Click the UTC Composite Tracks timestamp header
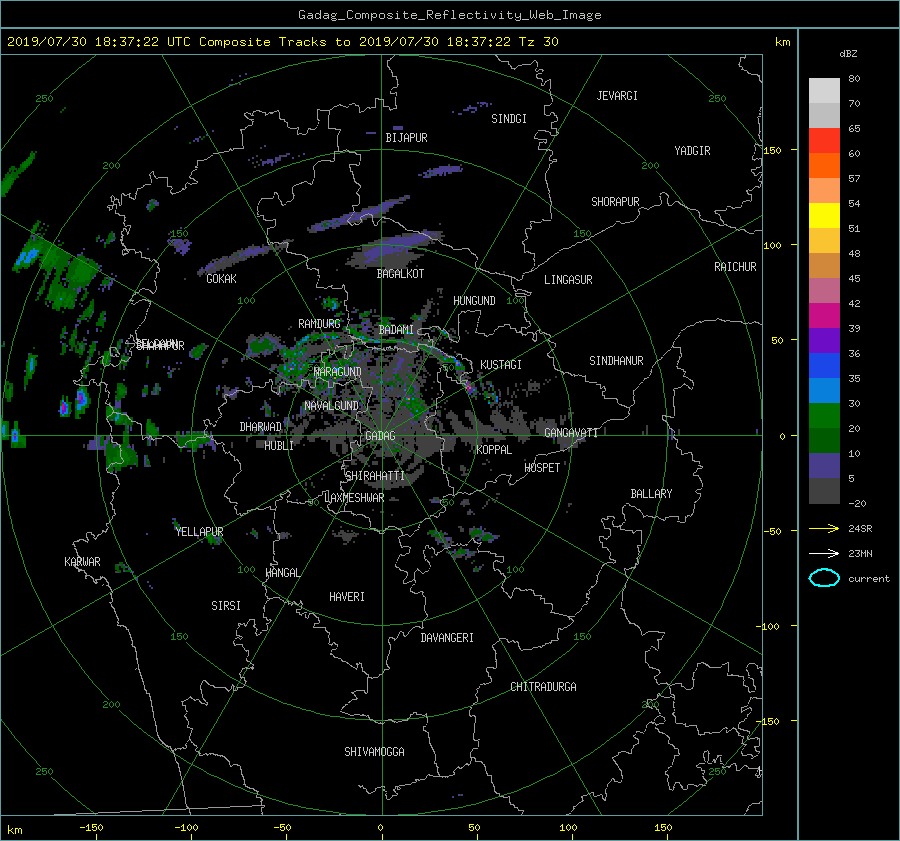This screenshot has height=841, width=900. tap(282, 42)
